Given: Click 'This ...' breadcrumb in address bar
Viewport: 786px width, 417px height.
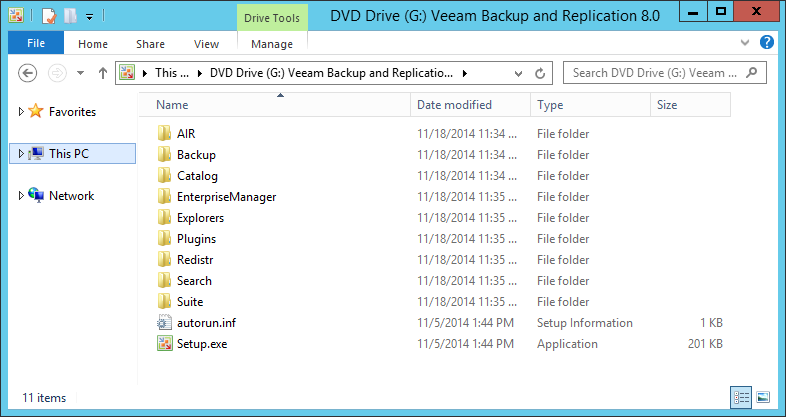Looking at the screenshot, I should (x=172, y=73).
